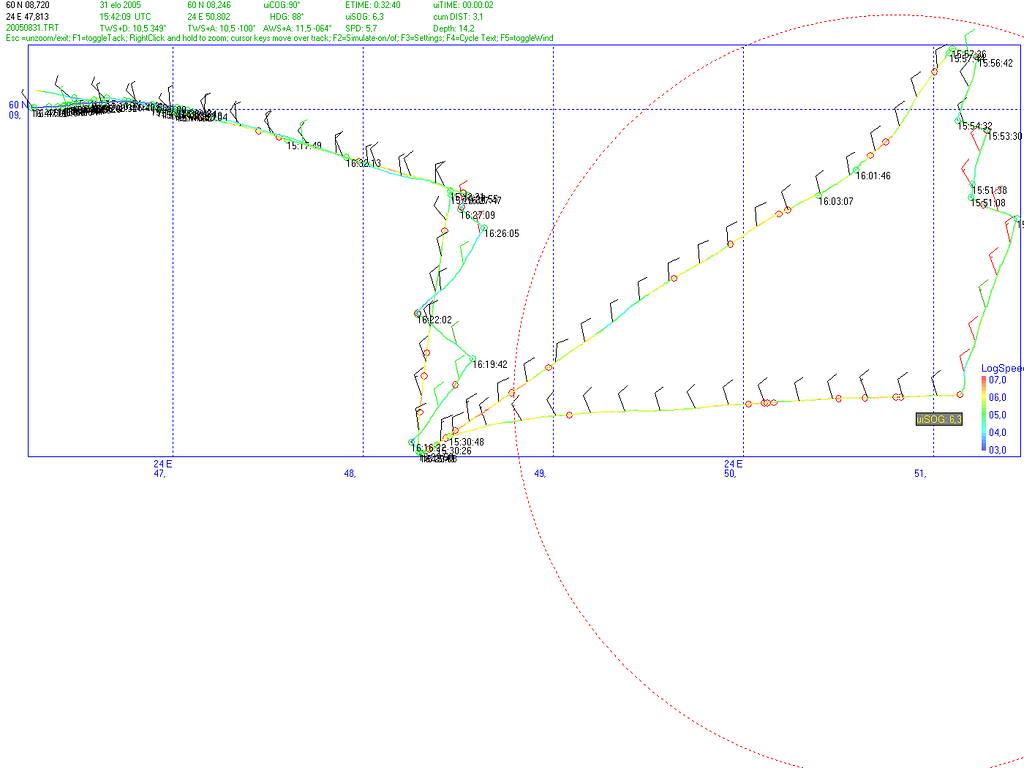This screenshot has width=1024, height=768.
Task: Click the 'uiCOG:90°' course readout
Action: [282, 5]
